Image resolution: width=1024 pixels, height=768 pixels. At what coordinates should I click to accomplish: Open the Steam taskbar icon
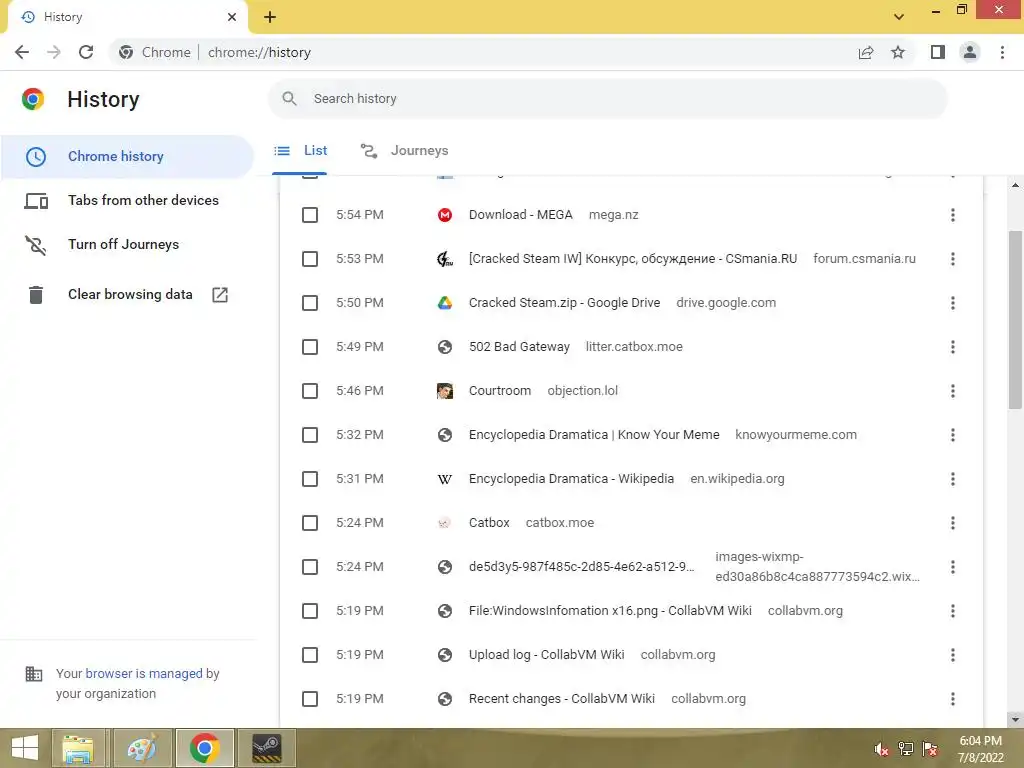267,748
